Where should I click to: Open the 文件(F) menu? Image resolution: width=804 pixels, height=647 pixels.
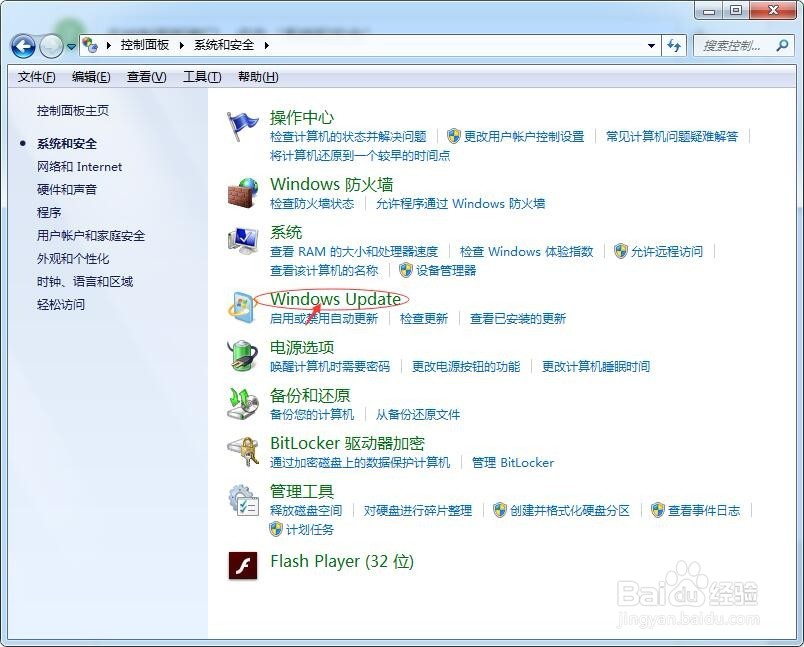point(36,77)
